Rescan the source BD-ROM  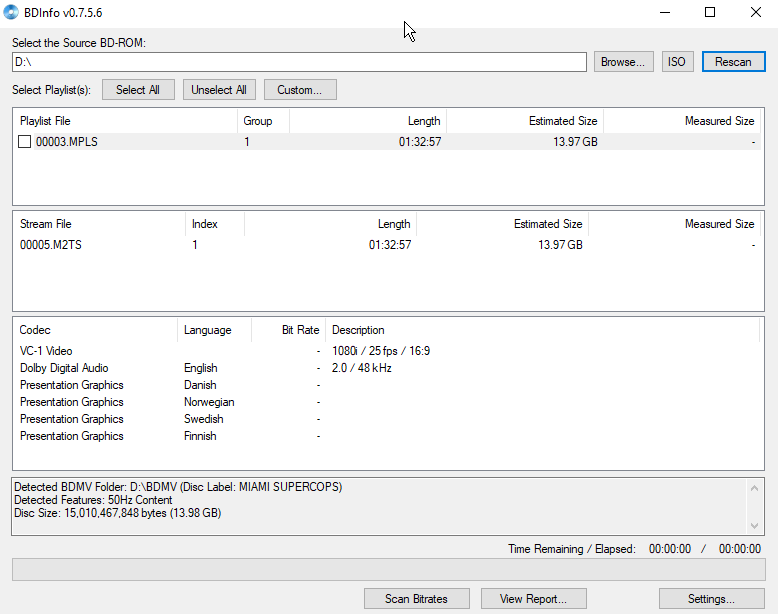tap(733, 62)
